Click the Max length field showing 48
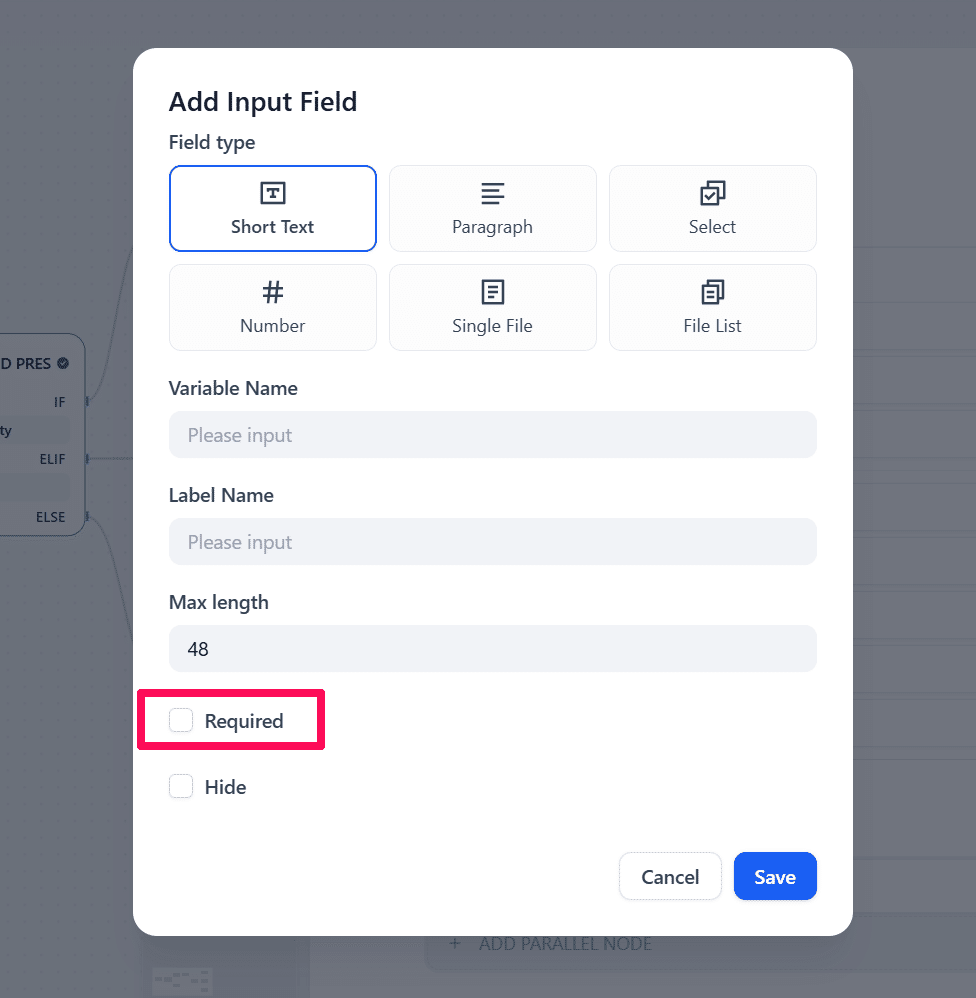This screenshot has width=976, height=998. 492,649
